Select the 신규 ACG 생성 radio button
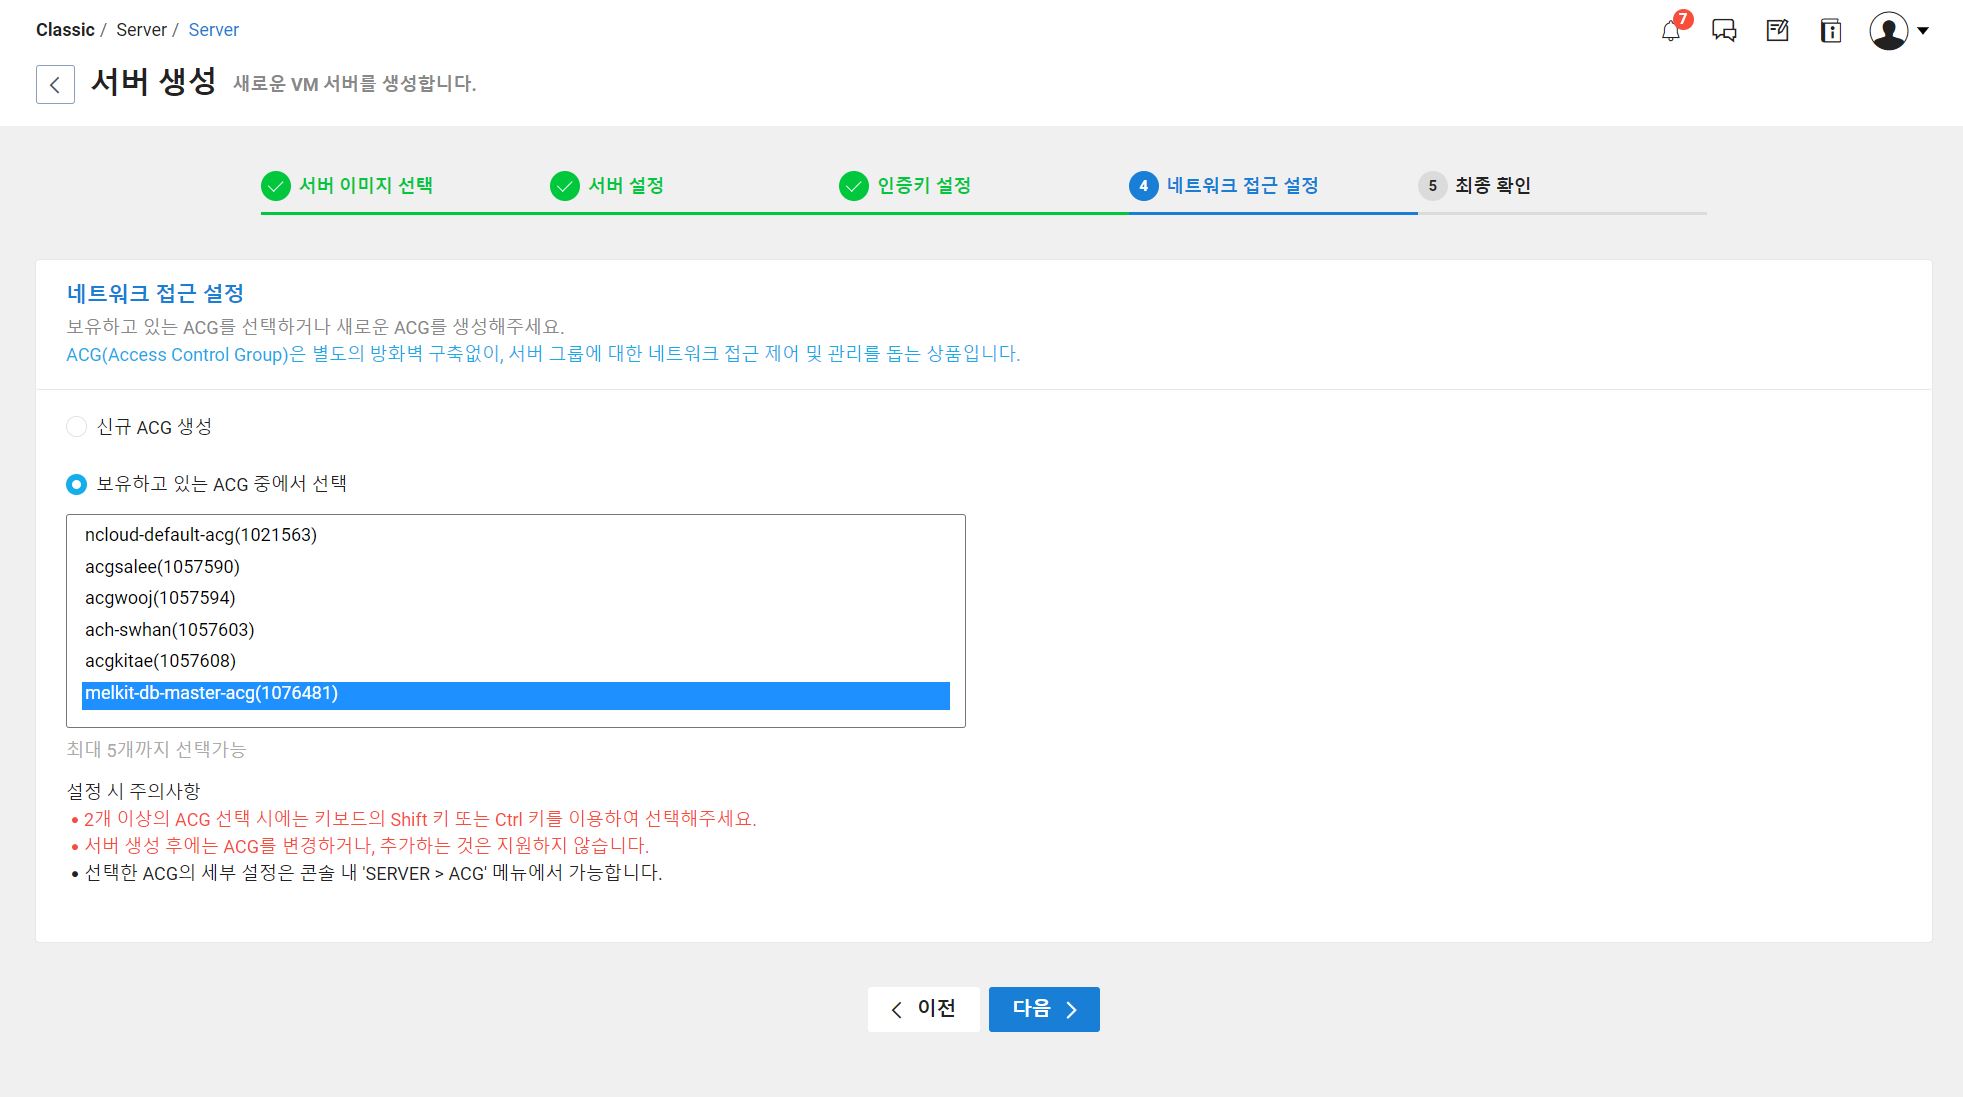 pyautogui.click(x=76, y=427)
